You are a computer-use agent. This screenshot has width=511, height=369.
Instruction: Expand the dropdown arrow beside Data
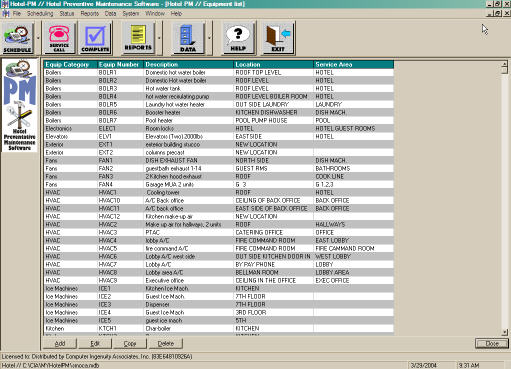[209, 38]
